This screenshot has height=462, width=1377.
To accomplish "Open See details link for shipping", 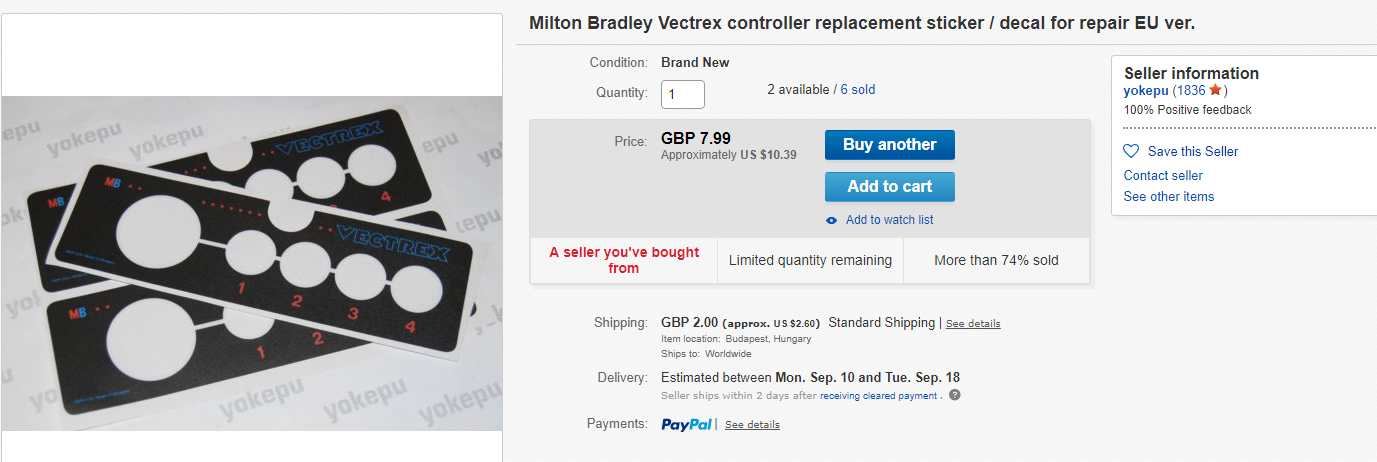I will [973, 324].
